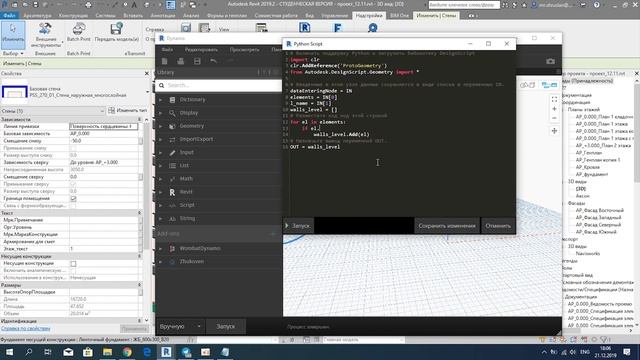Open Файл menu in Dynamo window
This screenshot has height=360, width=640.
167,50
